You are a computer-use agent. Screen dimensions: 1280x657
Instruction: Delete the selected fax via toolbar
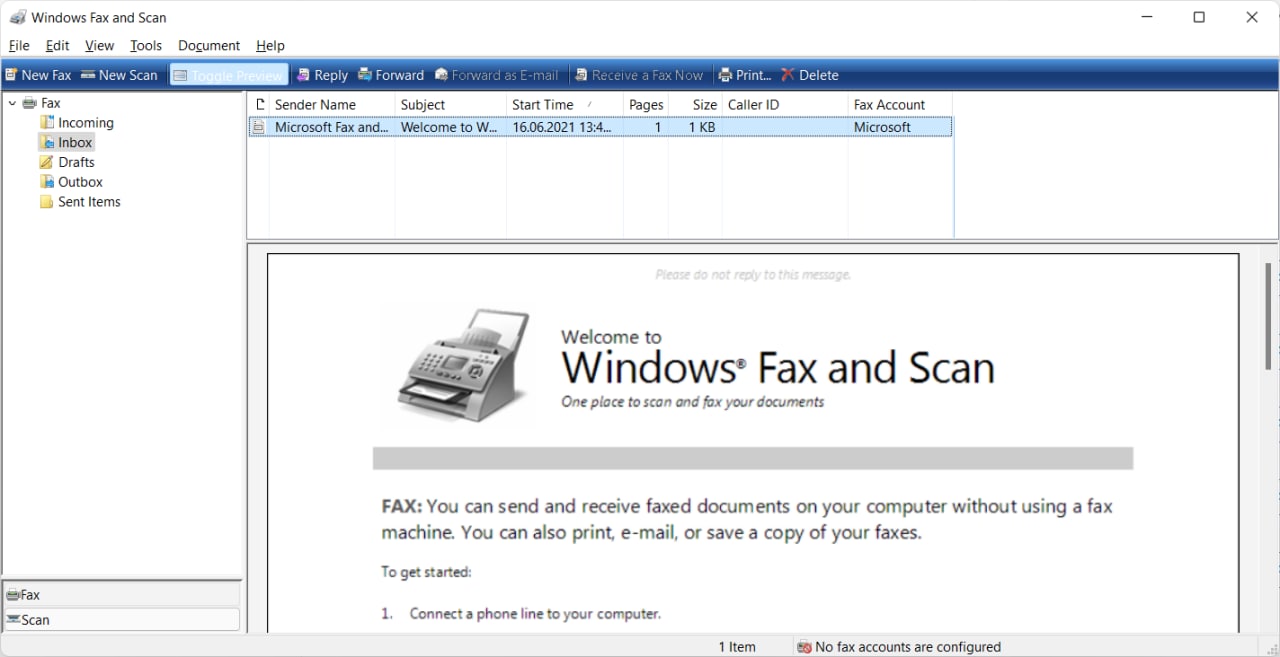point(810,75)
